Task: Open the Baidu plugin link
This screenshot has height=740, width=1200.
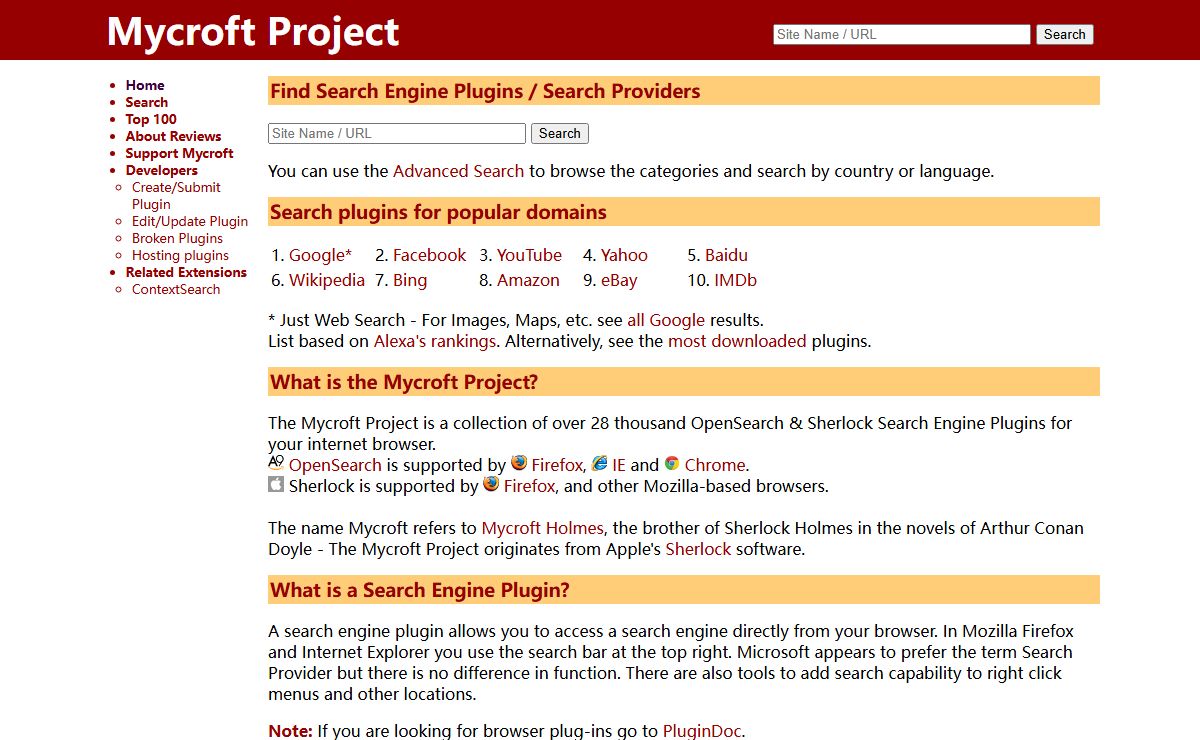Action: (726, 255)
